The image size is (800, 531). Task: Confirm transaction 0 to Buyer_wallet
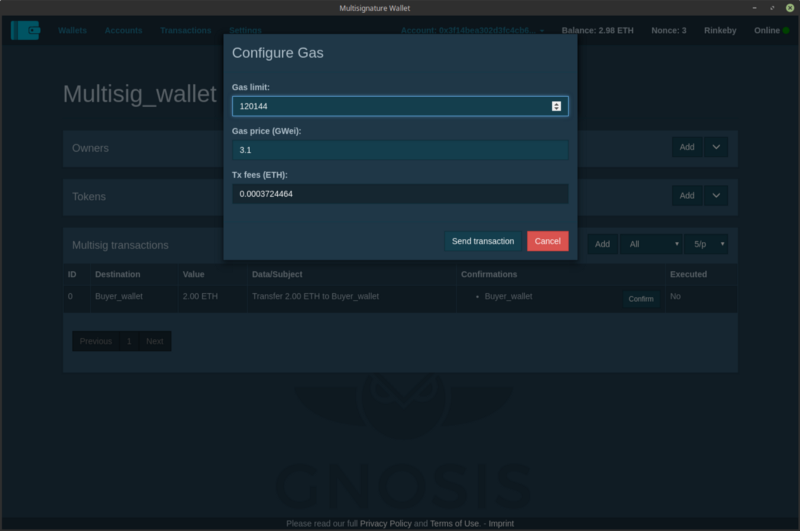pyautogui.click(x=641, y=299)
